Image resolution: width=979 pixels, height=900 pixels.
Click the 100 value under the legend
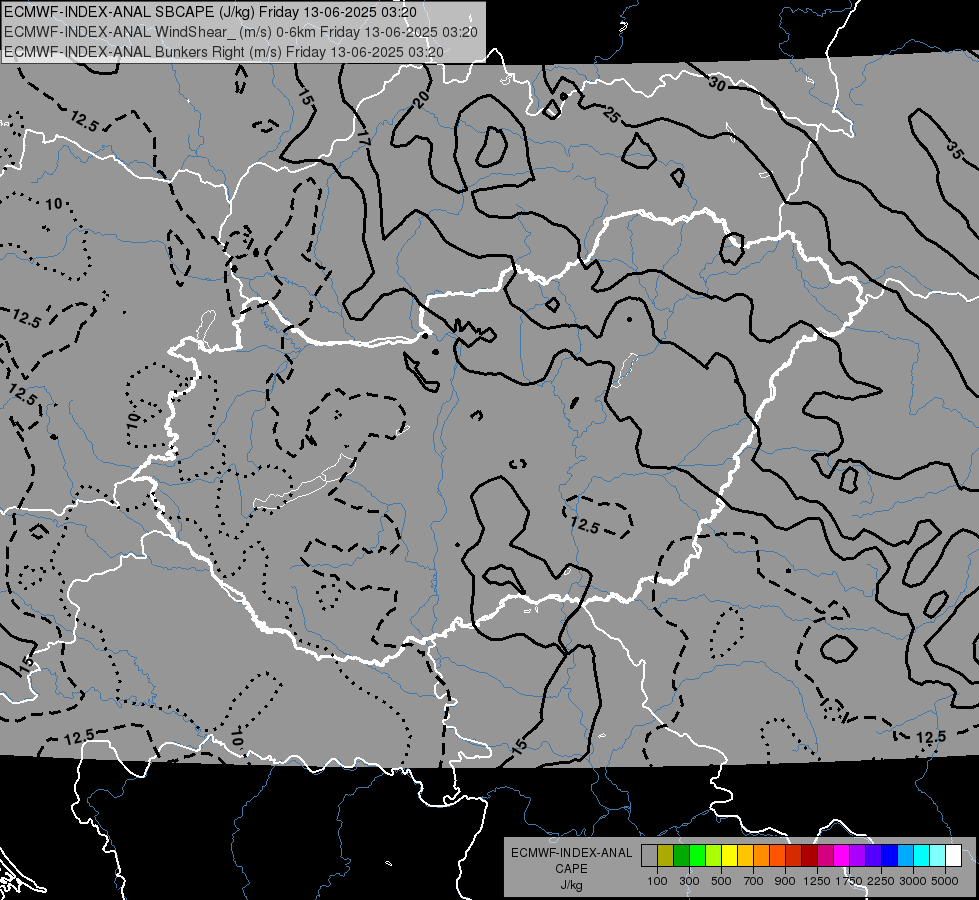(657, 881)
